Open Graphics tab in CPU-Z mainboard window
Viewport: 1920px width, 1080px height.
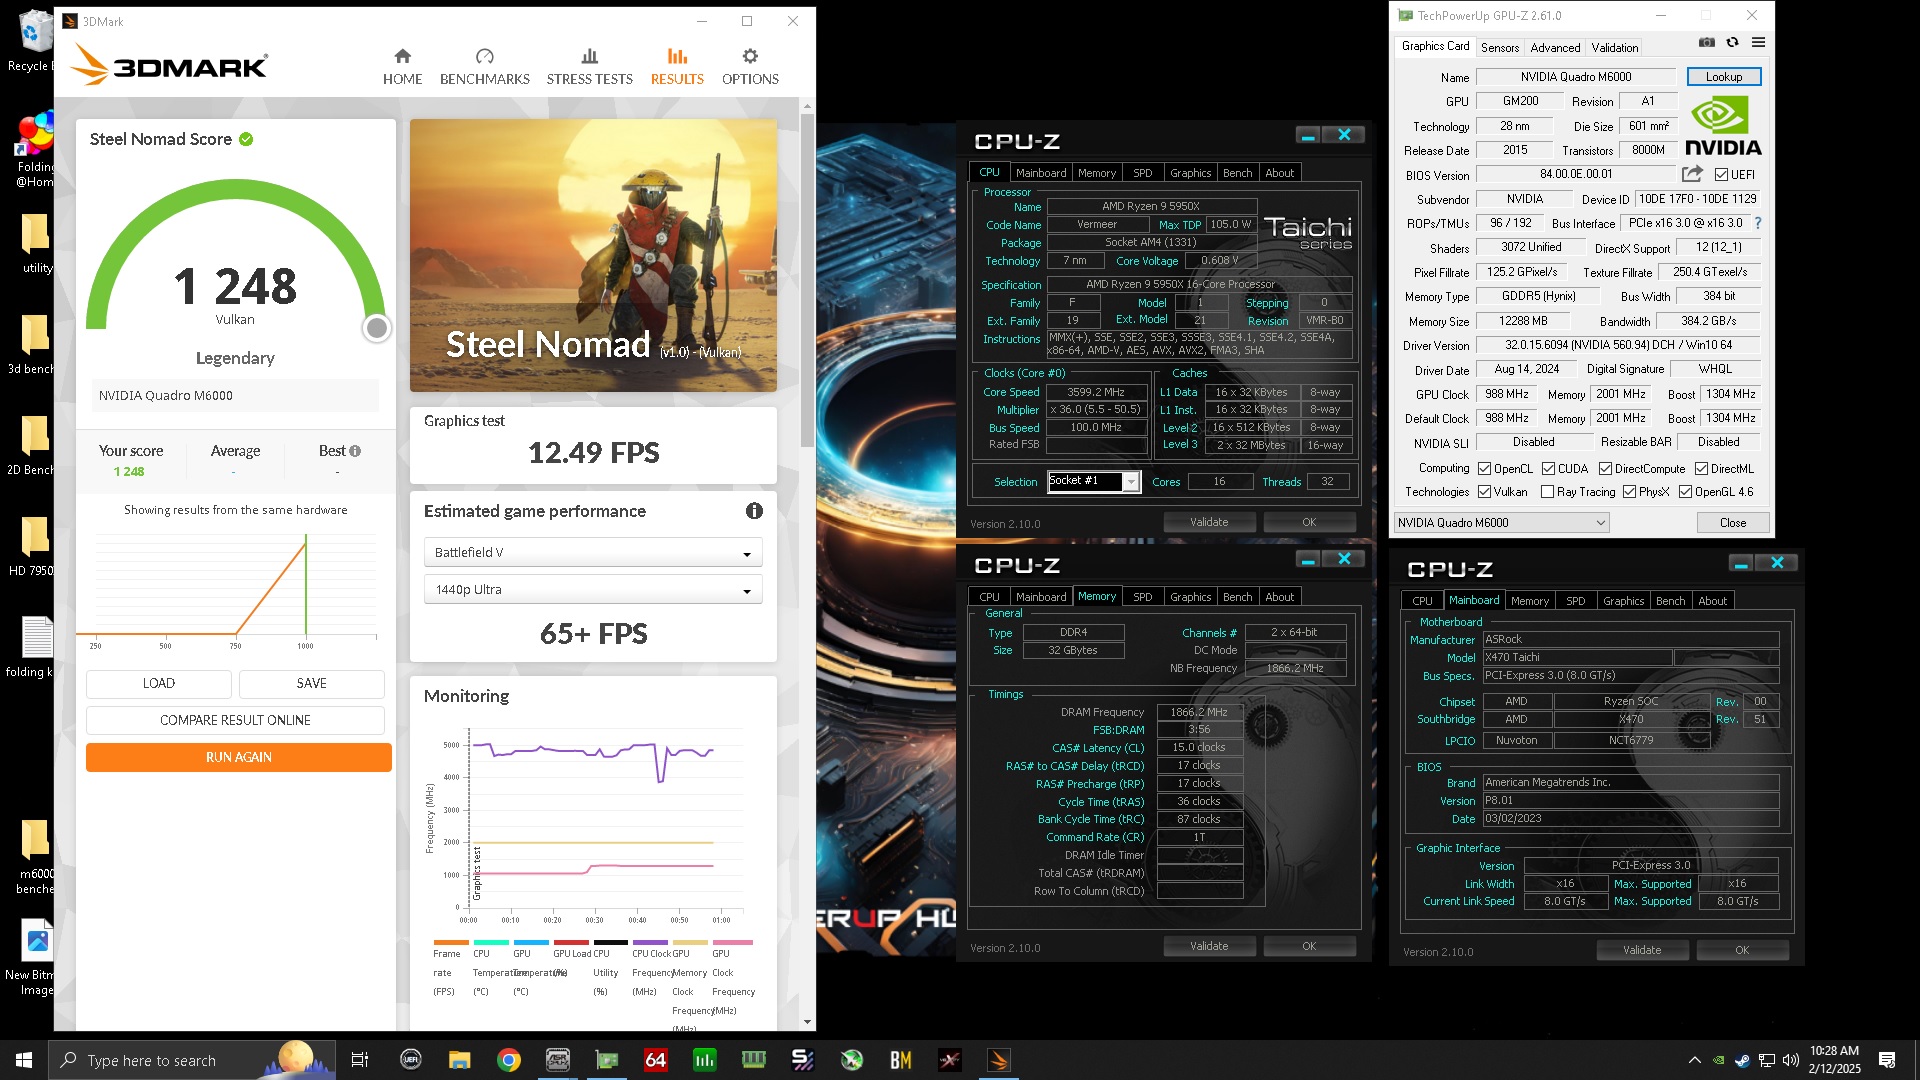pos(1623,601)
